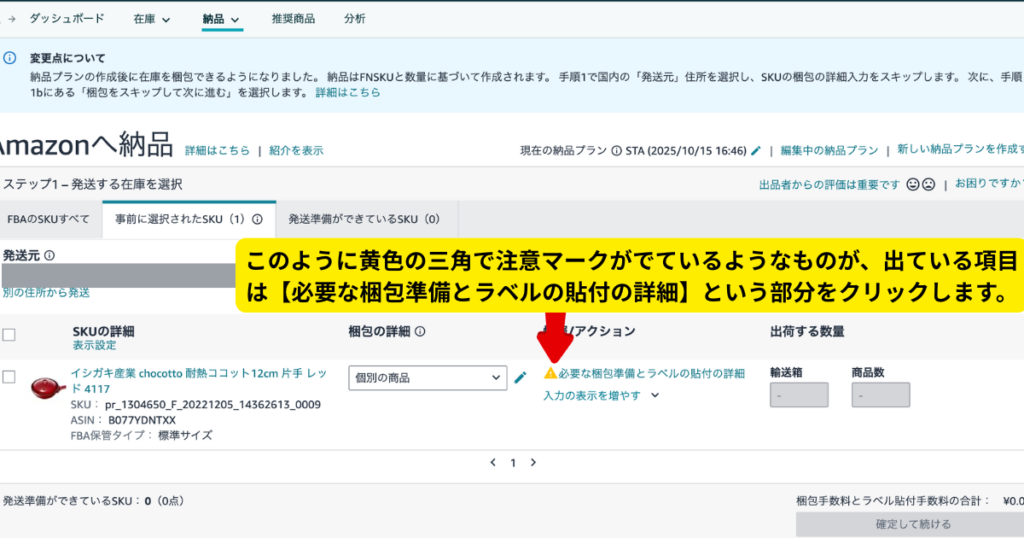Open the 個別の商品 packing type dropdown
Screen dimensions: 1024x538
(x=427, y=378)
